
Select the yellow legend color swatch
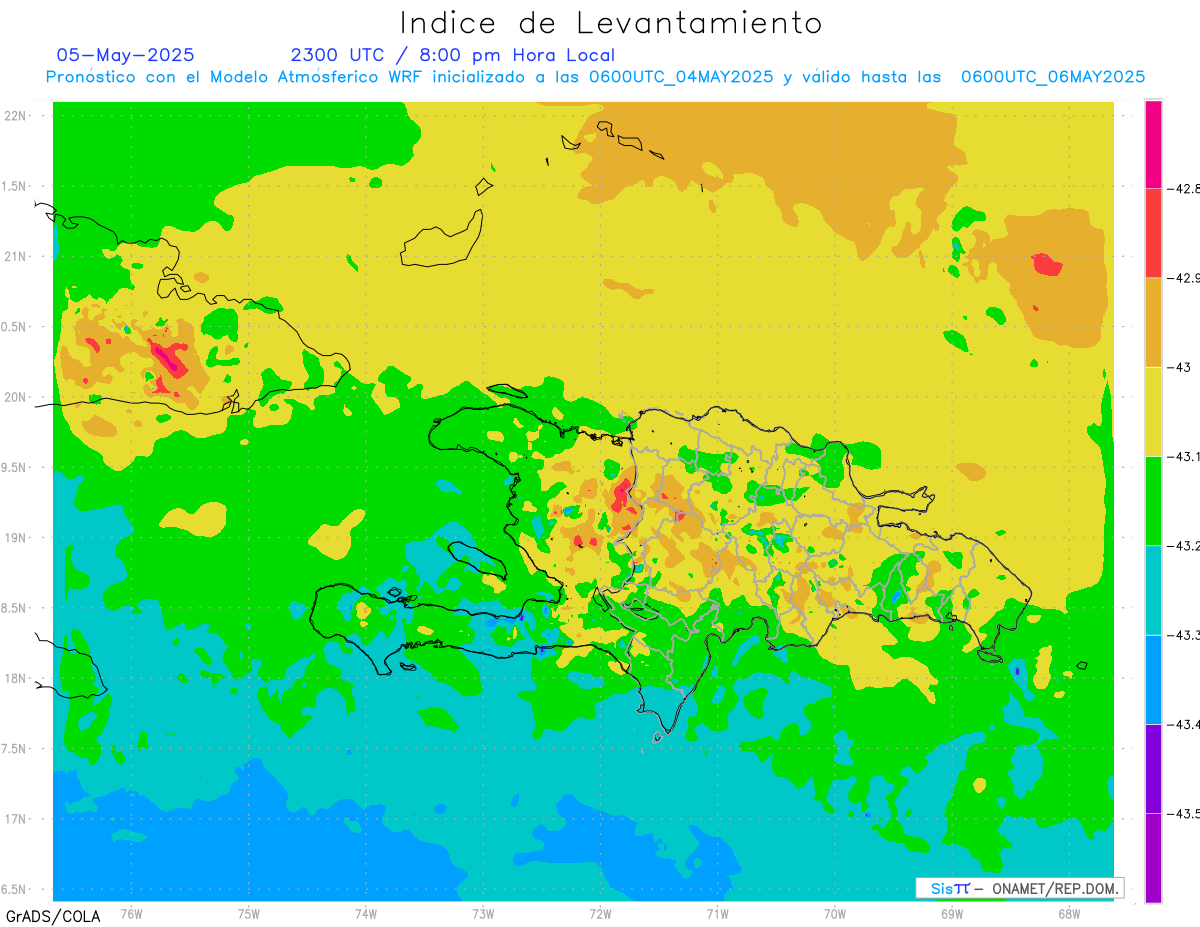pos(1153,411)
